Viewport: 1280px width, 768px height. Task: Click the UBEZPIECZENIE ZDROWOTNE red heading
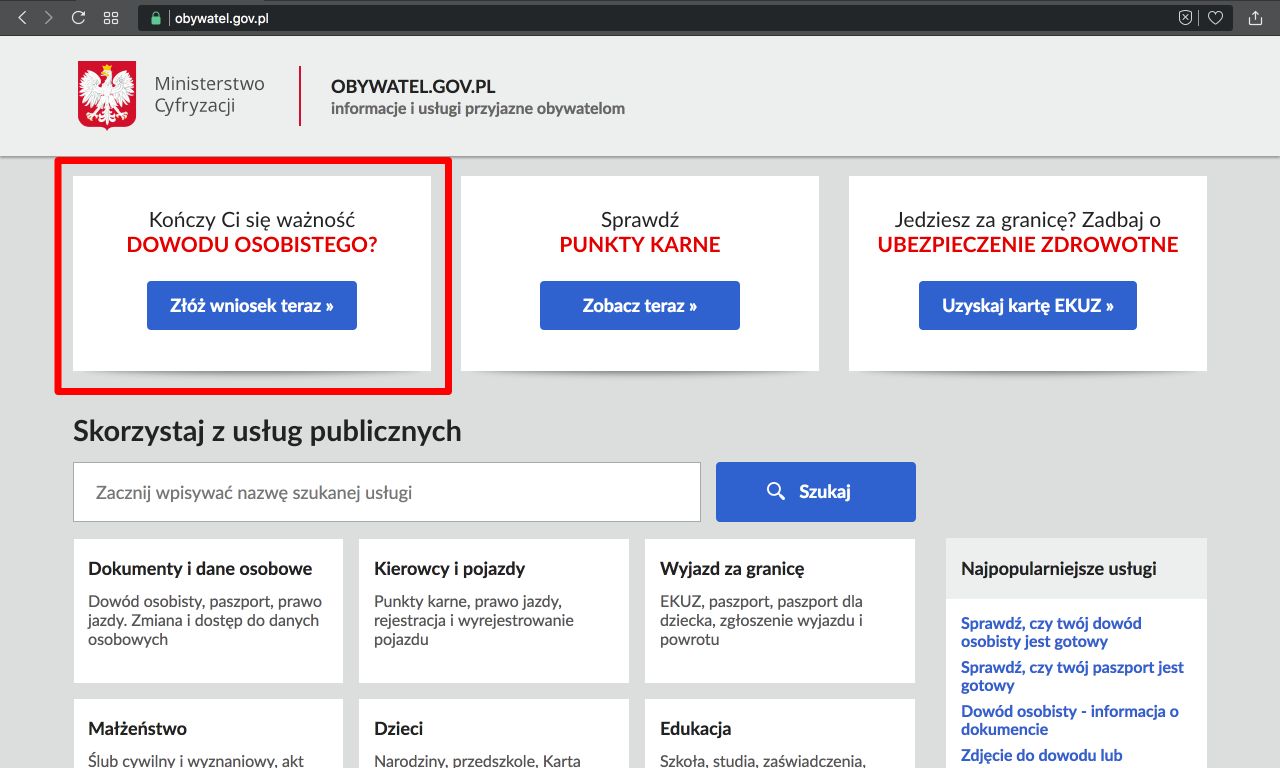[1028, 244]
